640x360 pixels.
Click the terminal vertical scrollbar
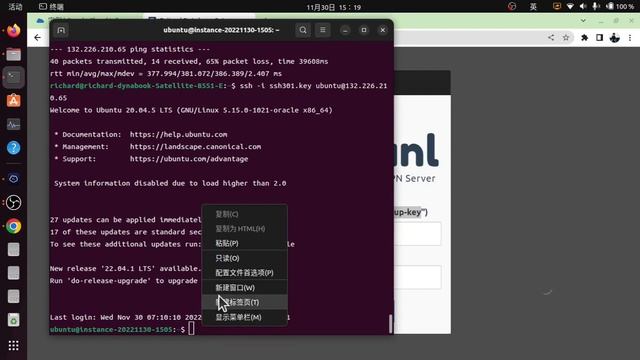(391, 323)
